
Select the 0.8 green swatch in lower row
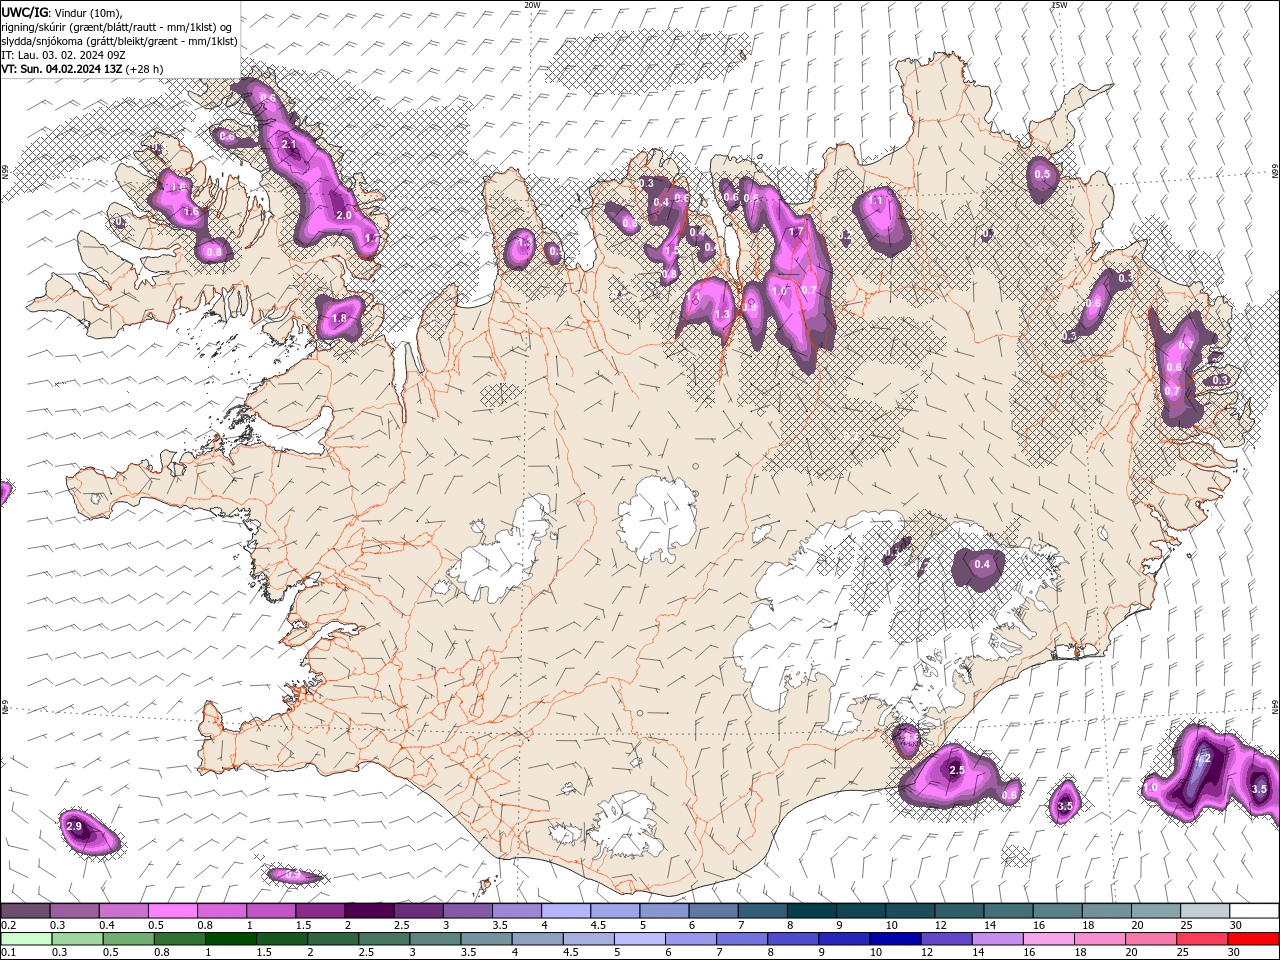[x=179, y=939]
